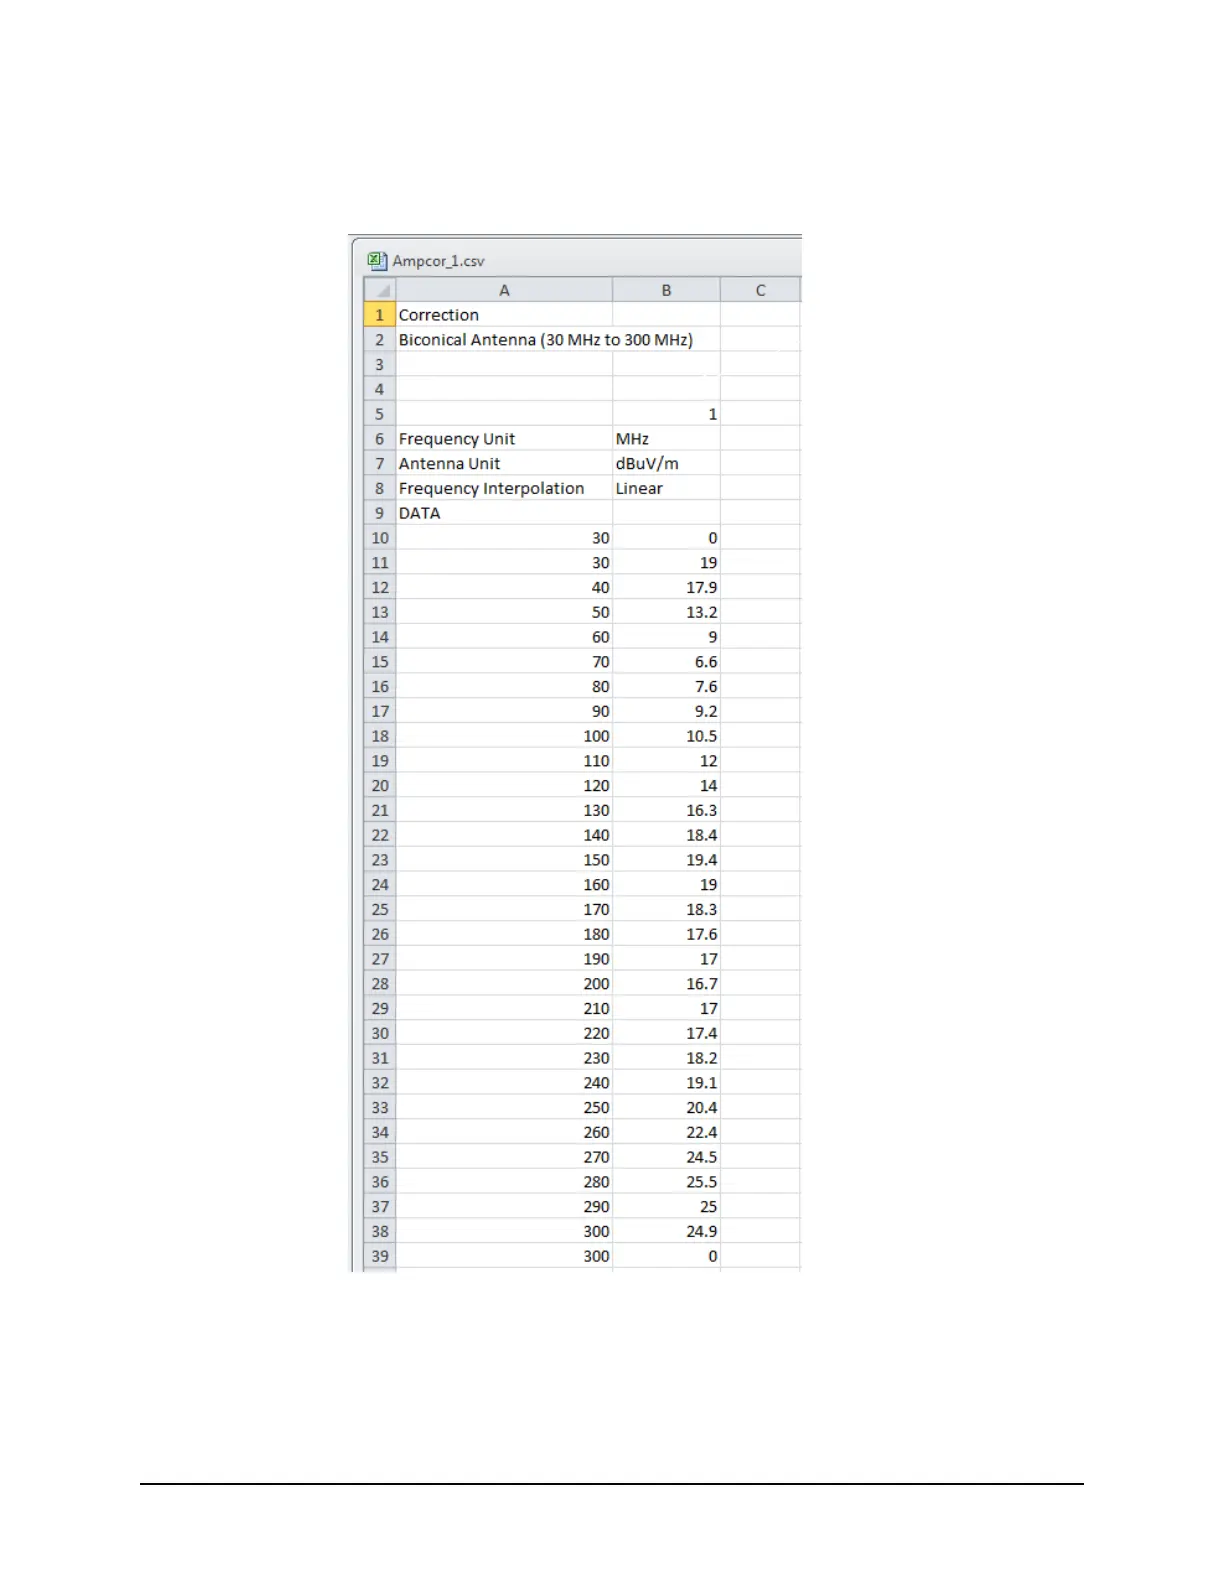Click frequency 110 in row 19
Screen dimensions: 1224x1584
click(x=504, y=761)
